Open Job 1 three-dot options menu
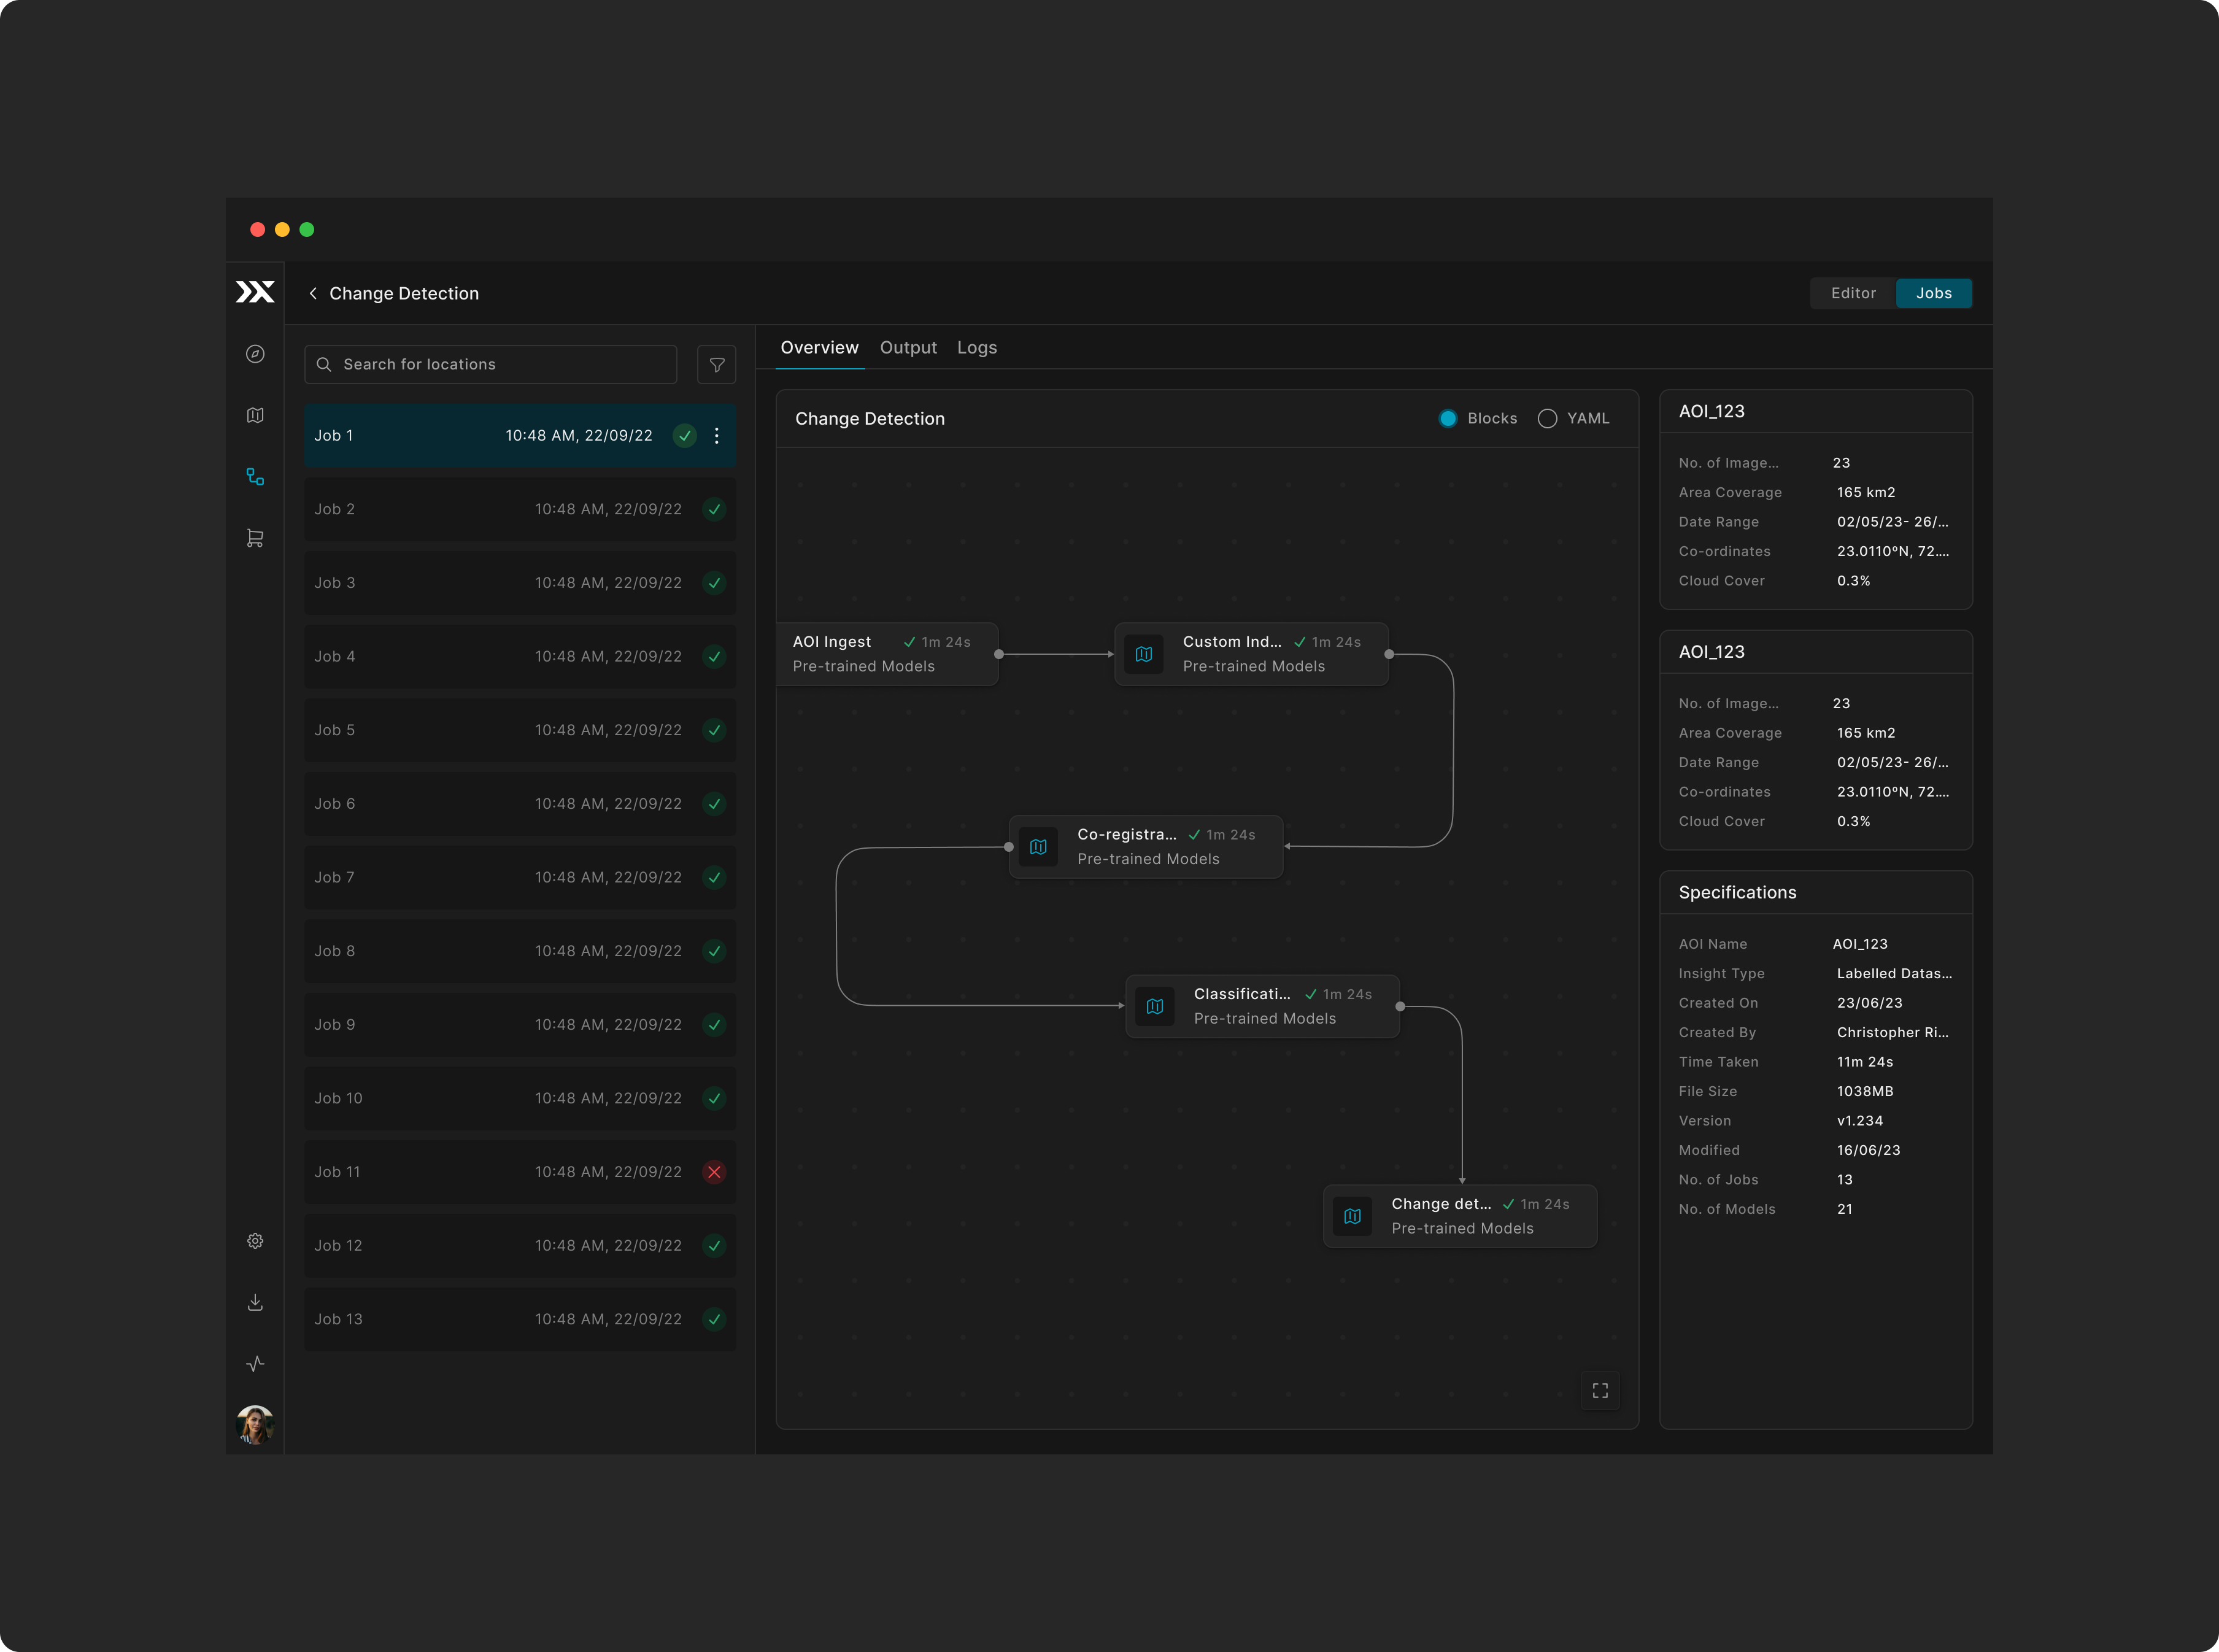 click(716, 436)
